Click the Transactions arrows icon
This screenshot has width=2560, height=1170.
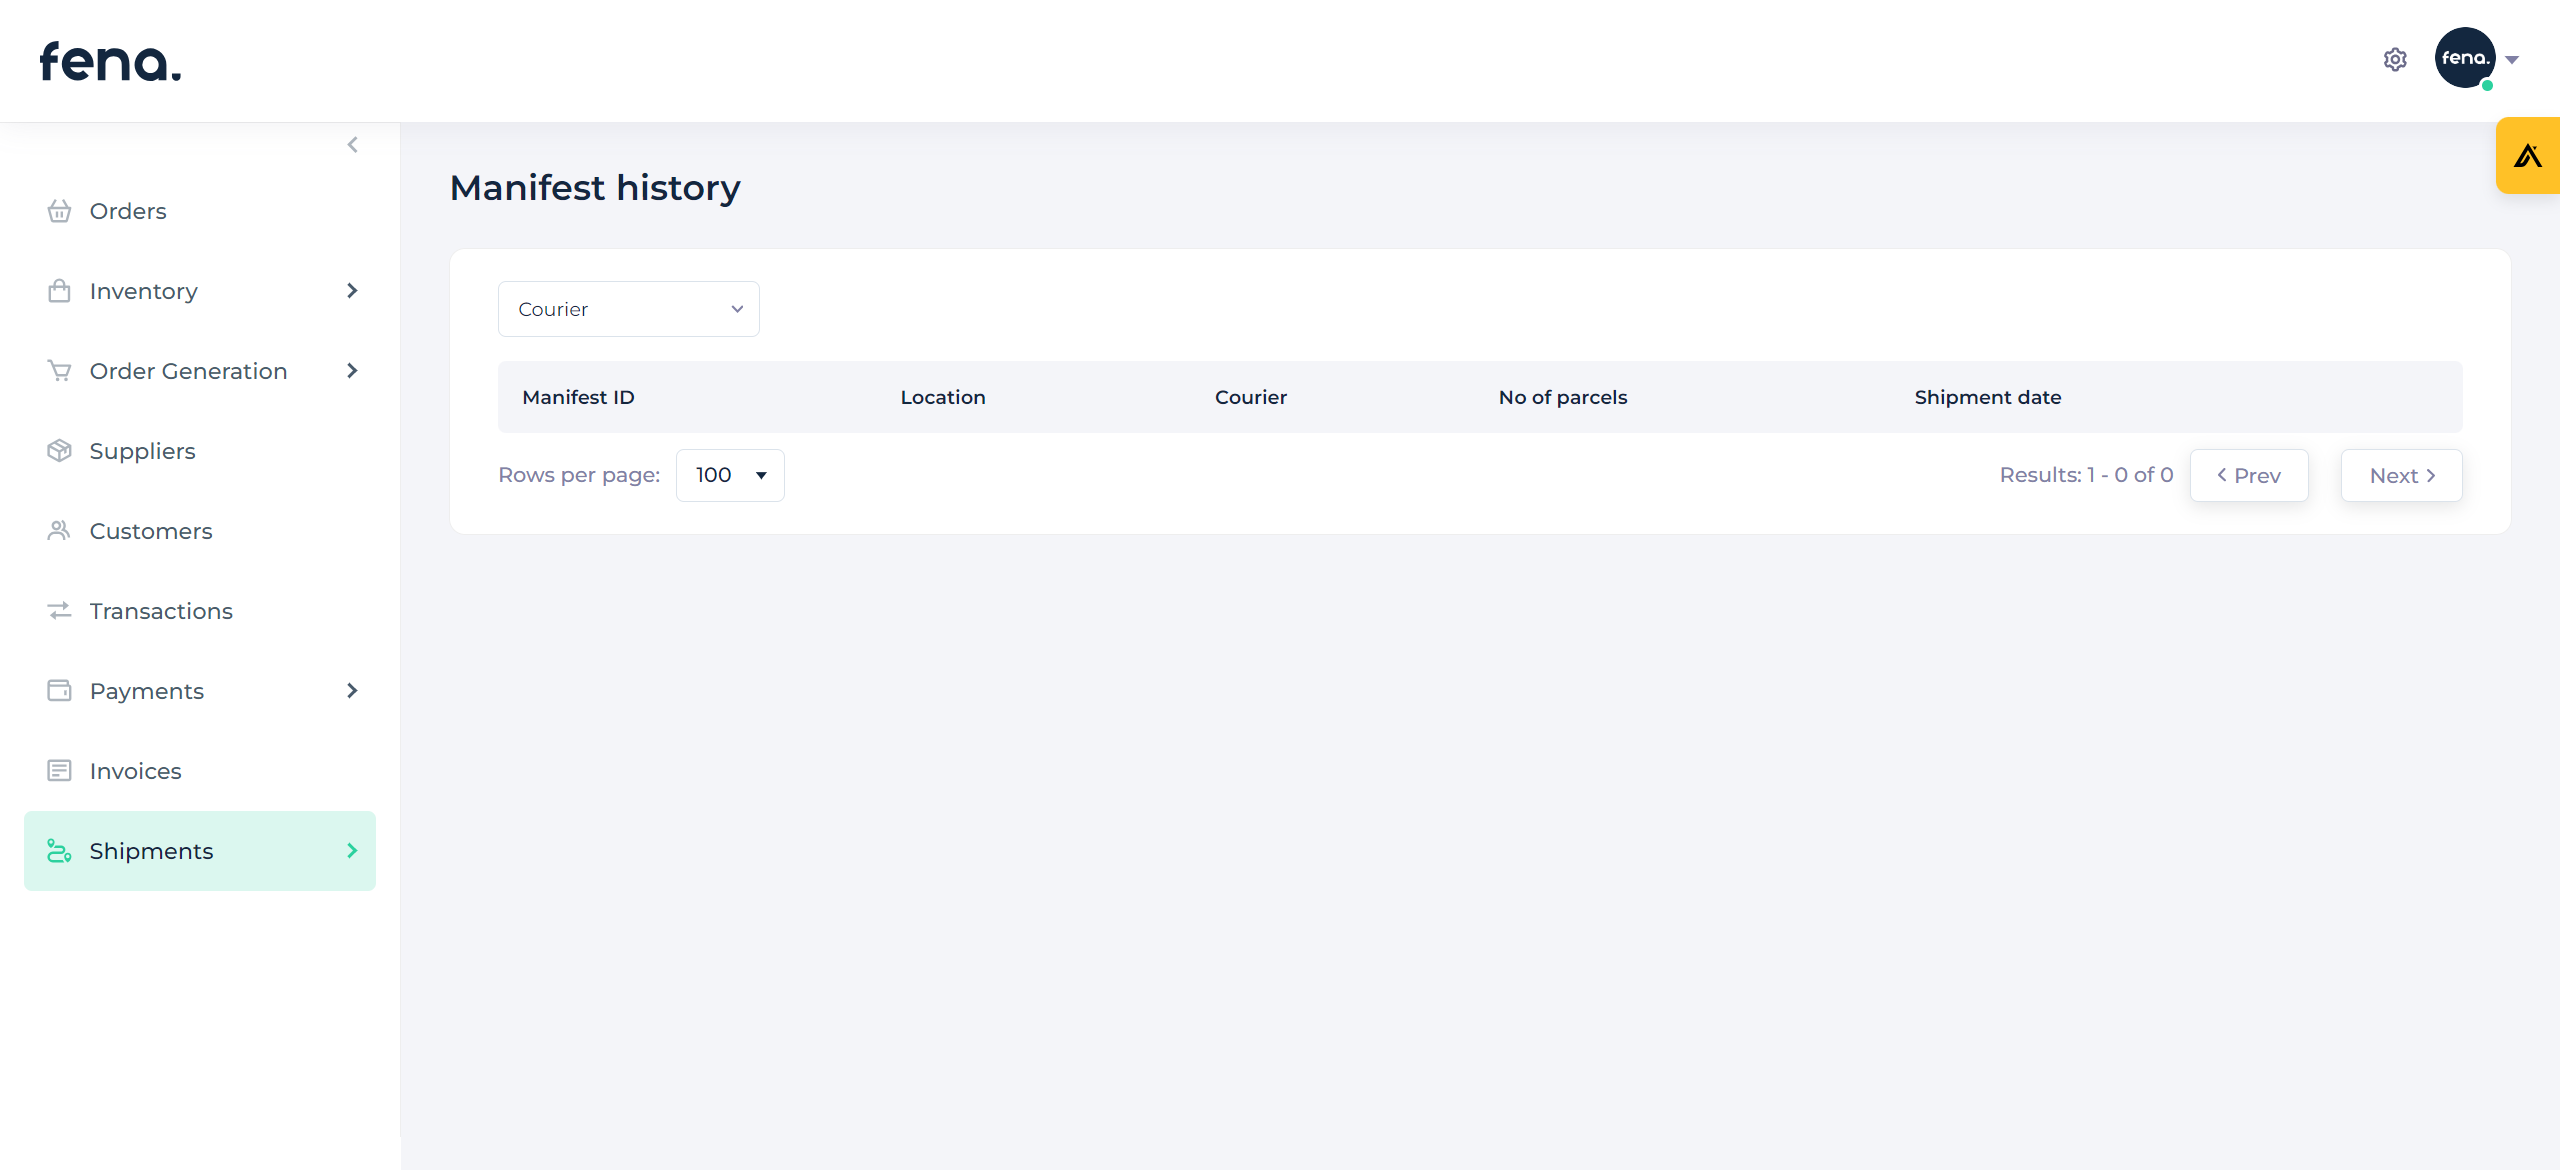[59, 611]
